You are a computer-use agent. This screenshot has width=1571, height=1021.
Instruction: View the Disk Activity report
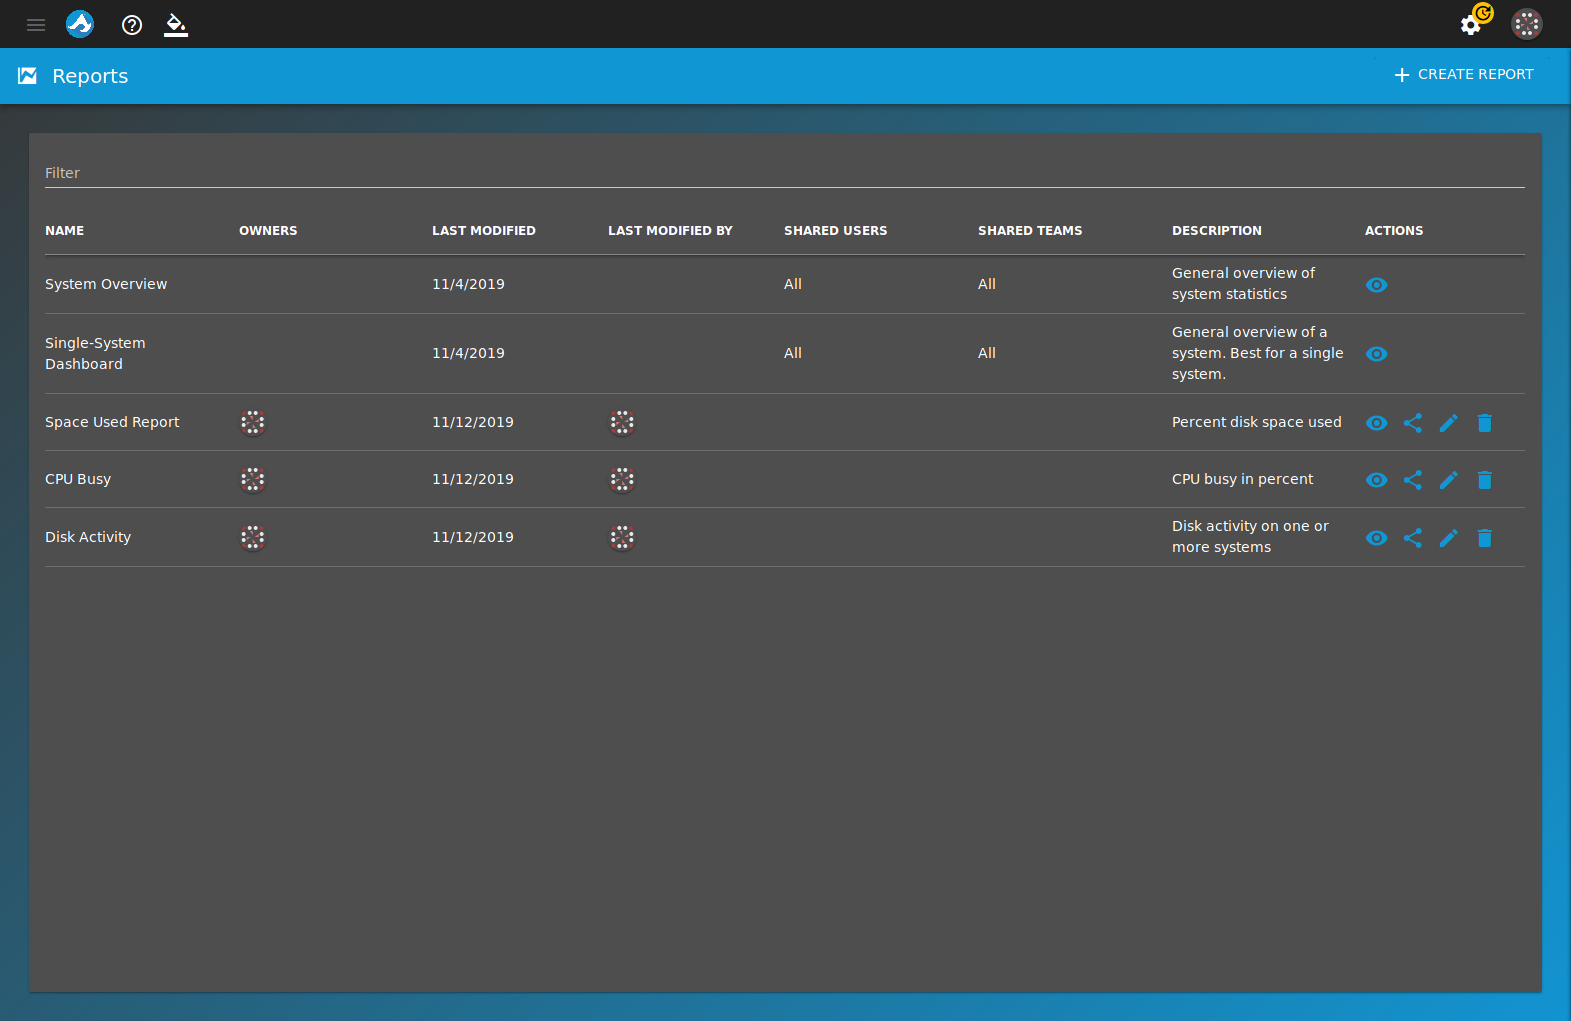click(x=1377, y=538)
